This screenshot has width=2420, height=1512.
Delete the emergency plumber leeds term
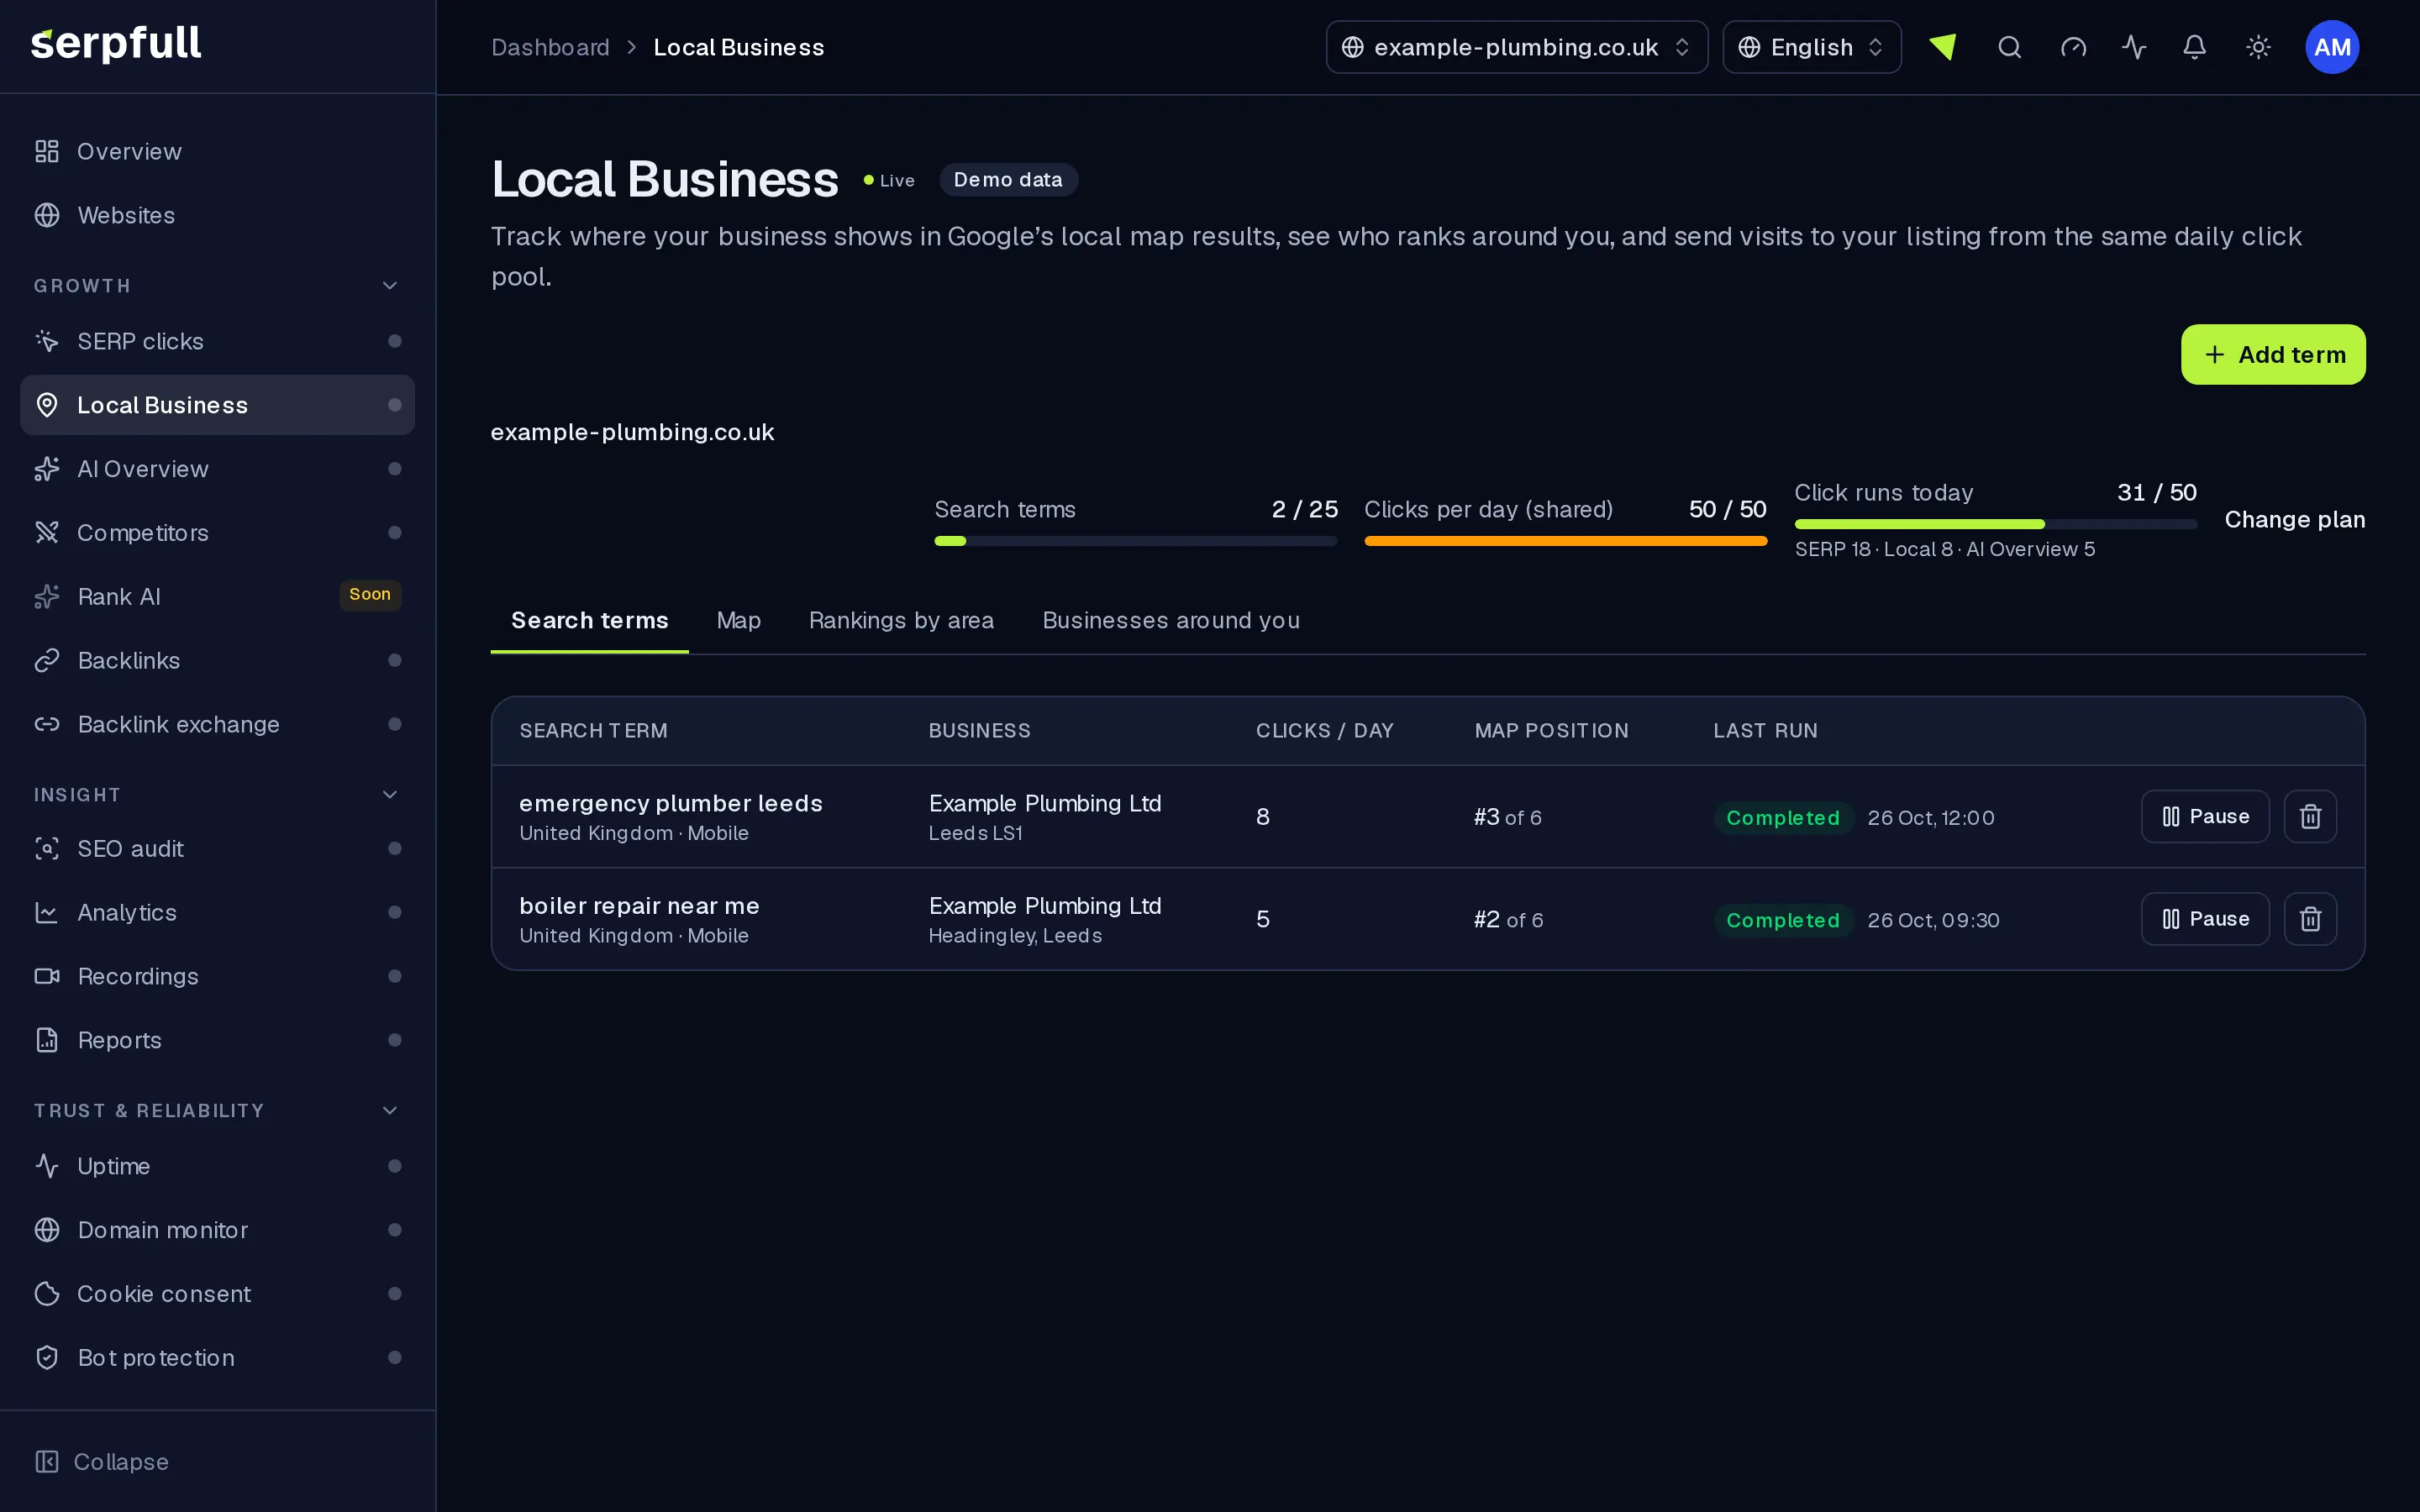click(x=2310, y=817)
